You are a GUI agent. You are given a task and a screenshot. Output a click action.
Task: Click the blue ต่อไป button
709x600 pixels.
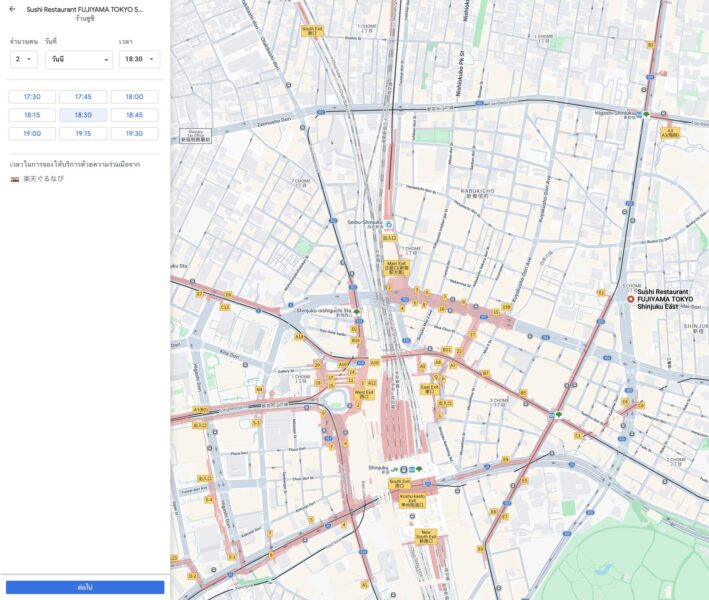point(85,587)
